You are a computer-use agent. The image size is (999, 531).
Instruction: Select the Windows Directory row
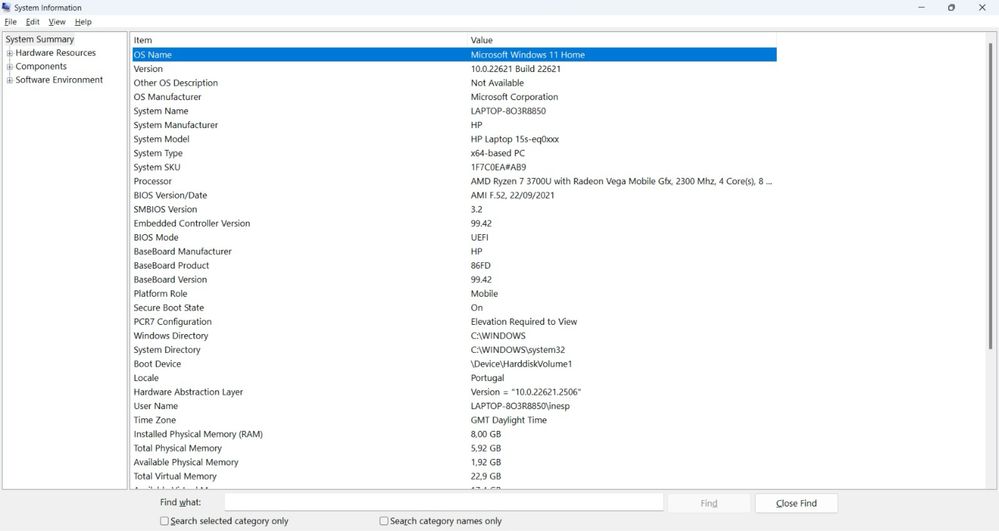[454, 335]
